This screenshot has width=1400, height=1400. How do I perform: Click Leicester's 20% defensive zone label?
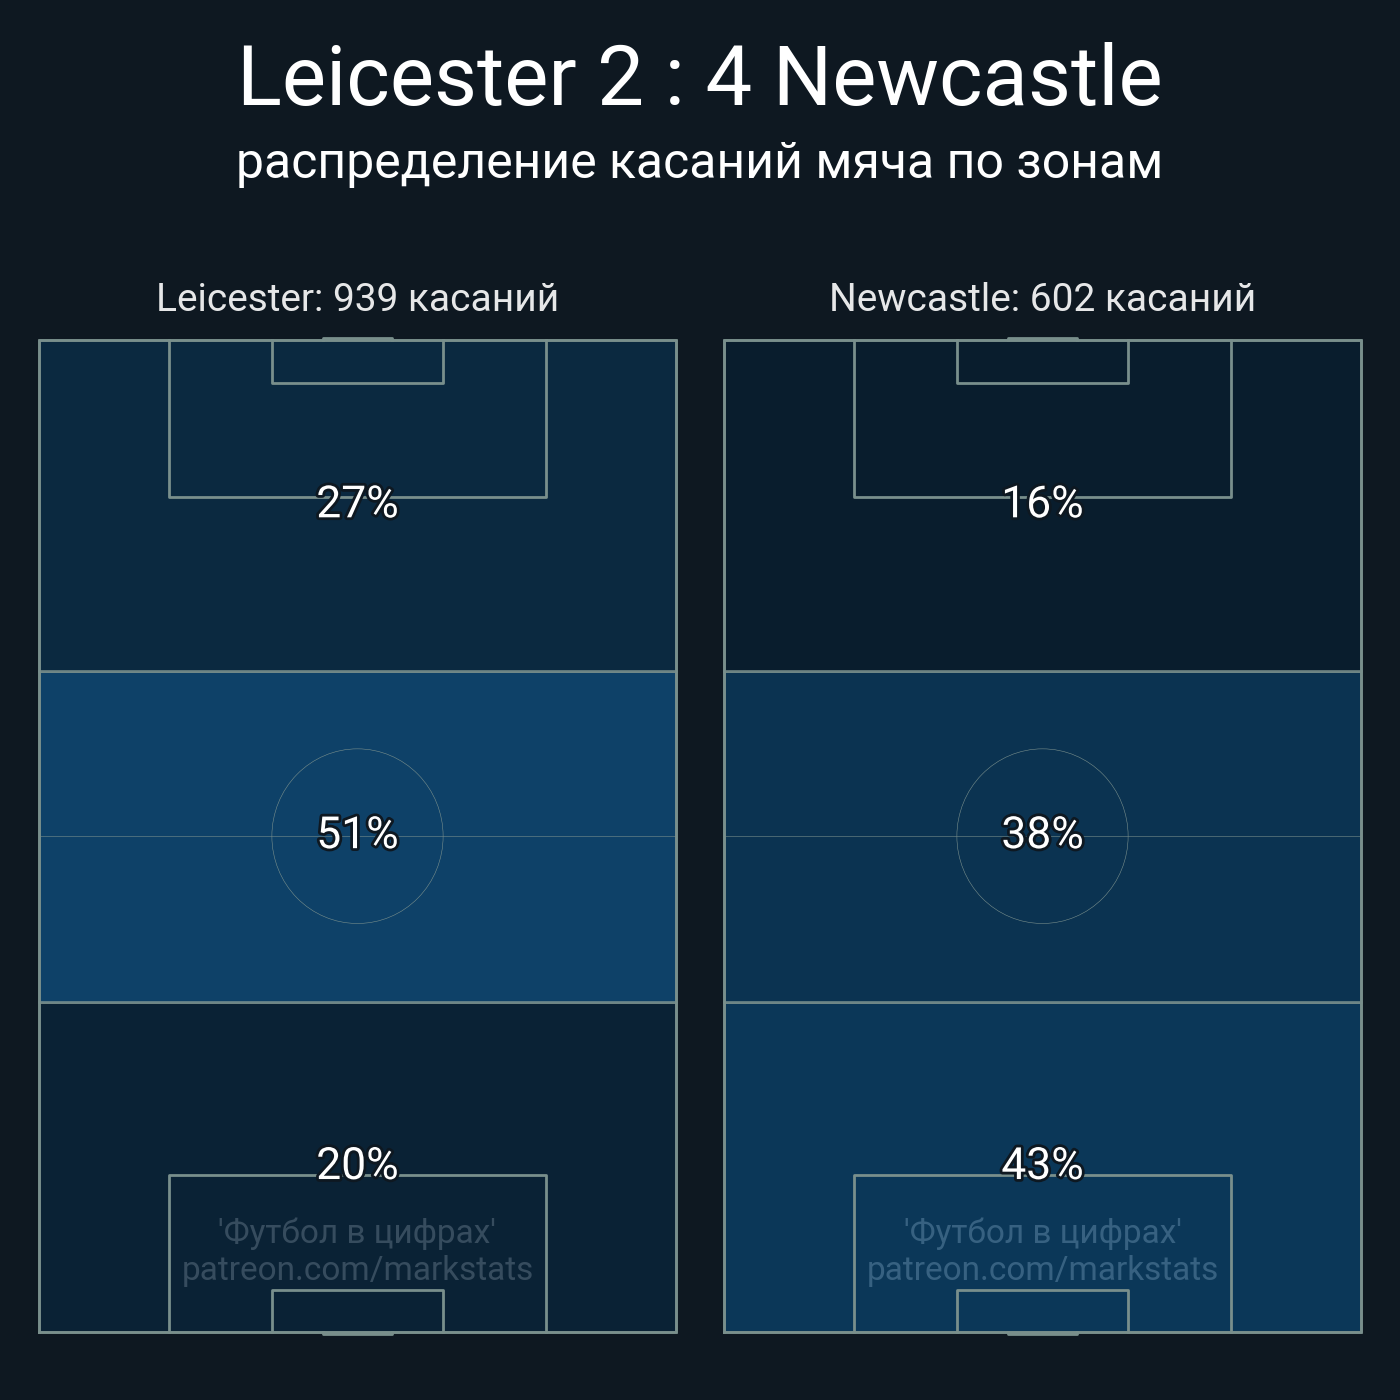358,1164
